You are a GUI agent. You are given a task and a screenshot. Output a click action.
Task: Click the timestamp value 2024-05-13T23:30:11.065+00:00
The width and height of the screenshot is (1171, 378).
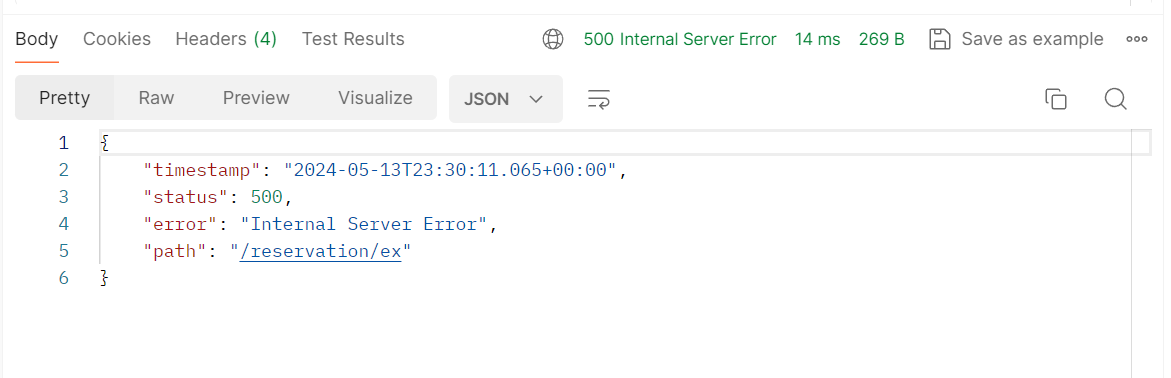(x=450, y=170)
